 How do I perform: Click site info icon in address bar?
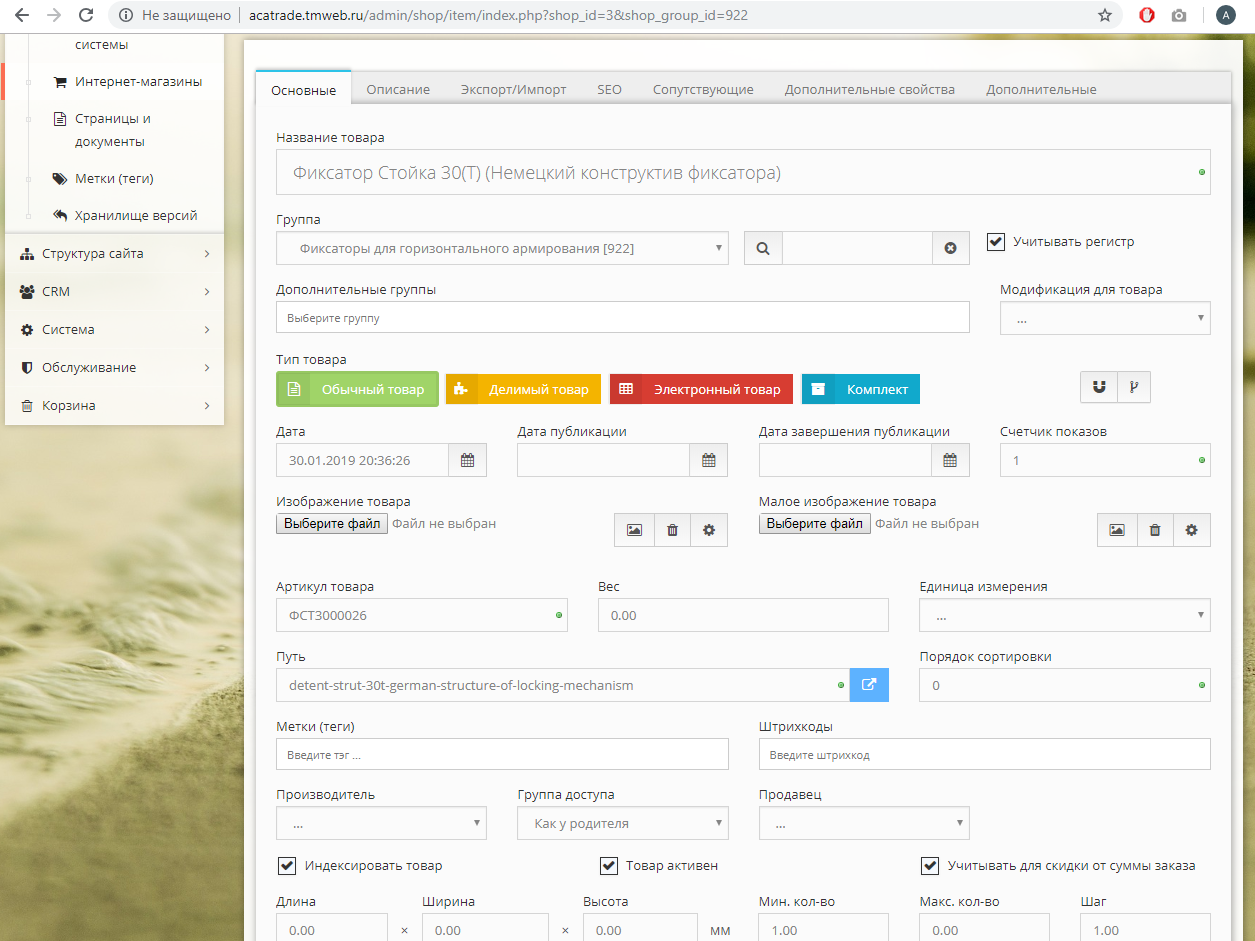click(x=124, y=15)
